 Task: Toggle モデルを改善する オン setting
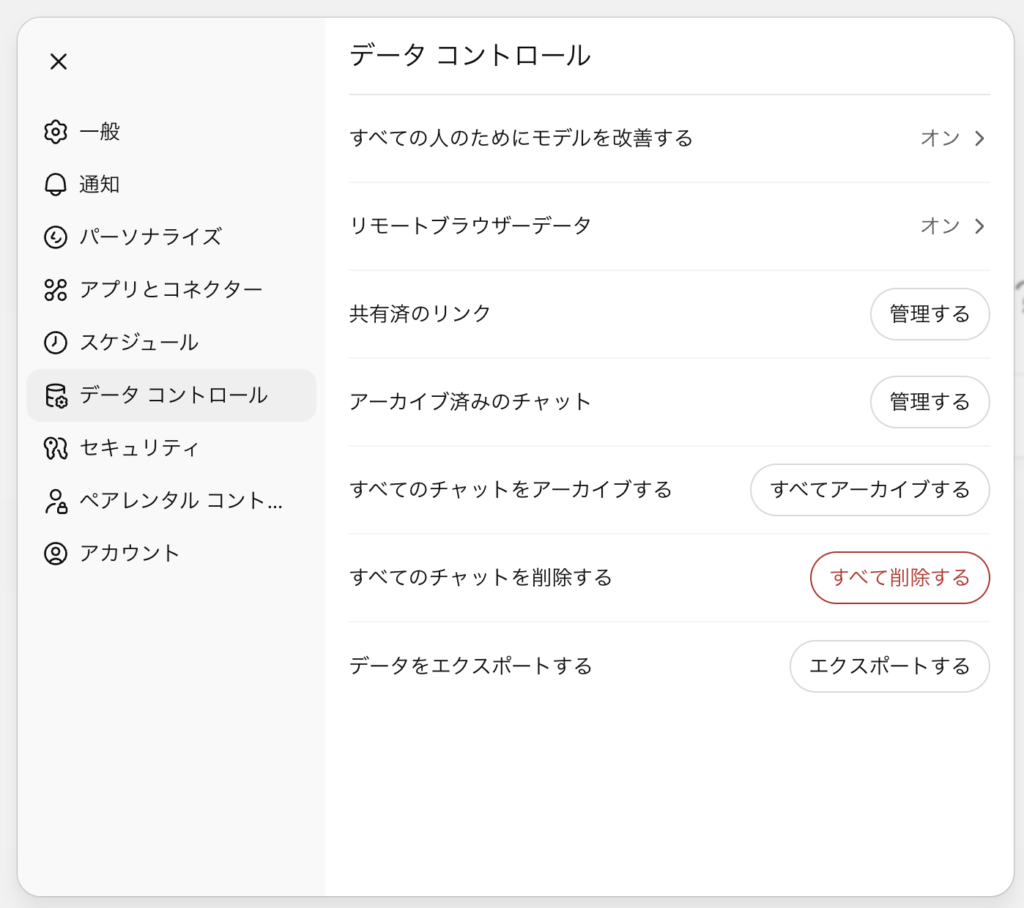coord(939,138)
